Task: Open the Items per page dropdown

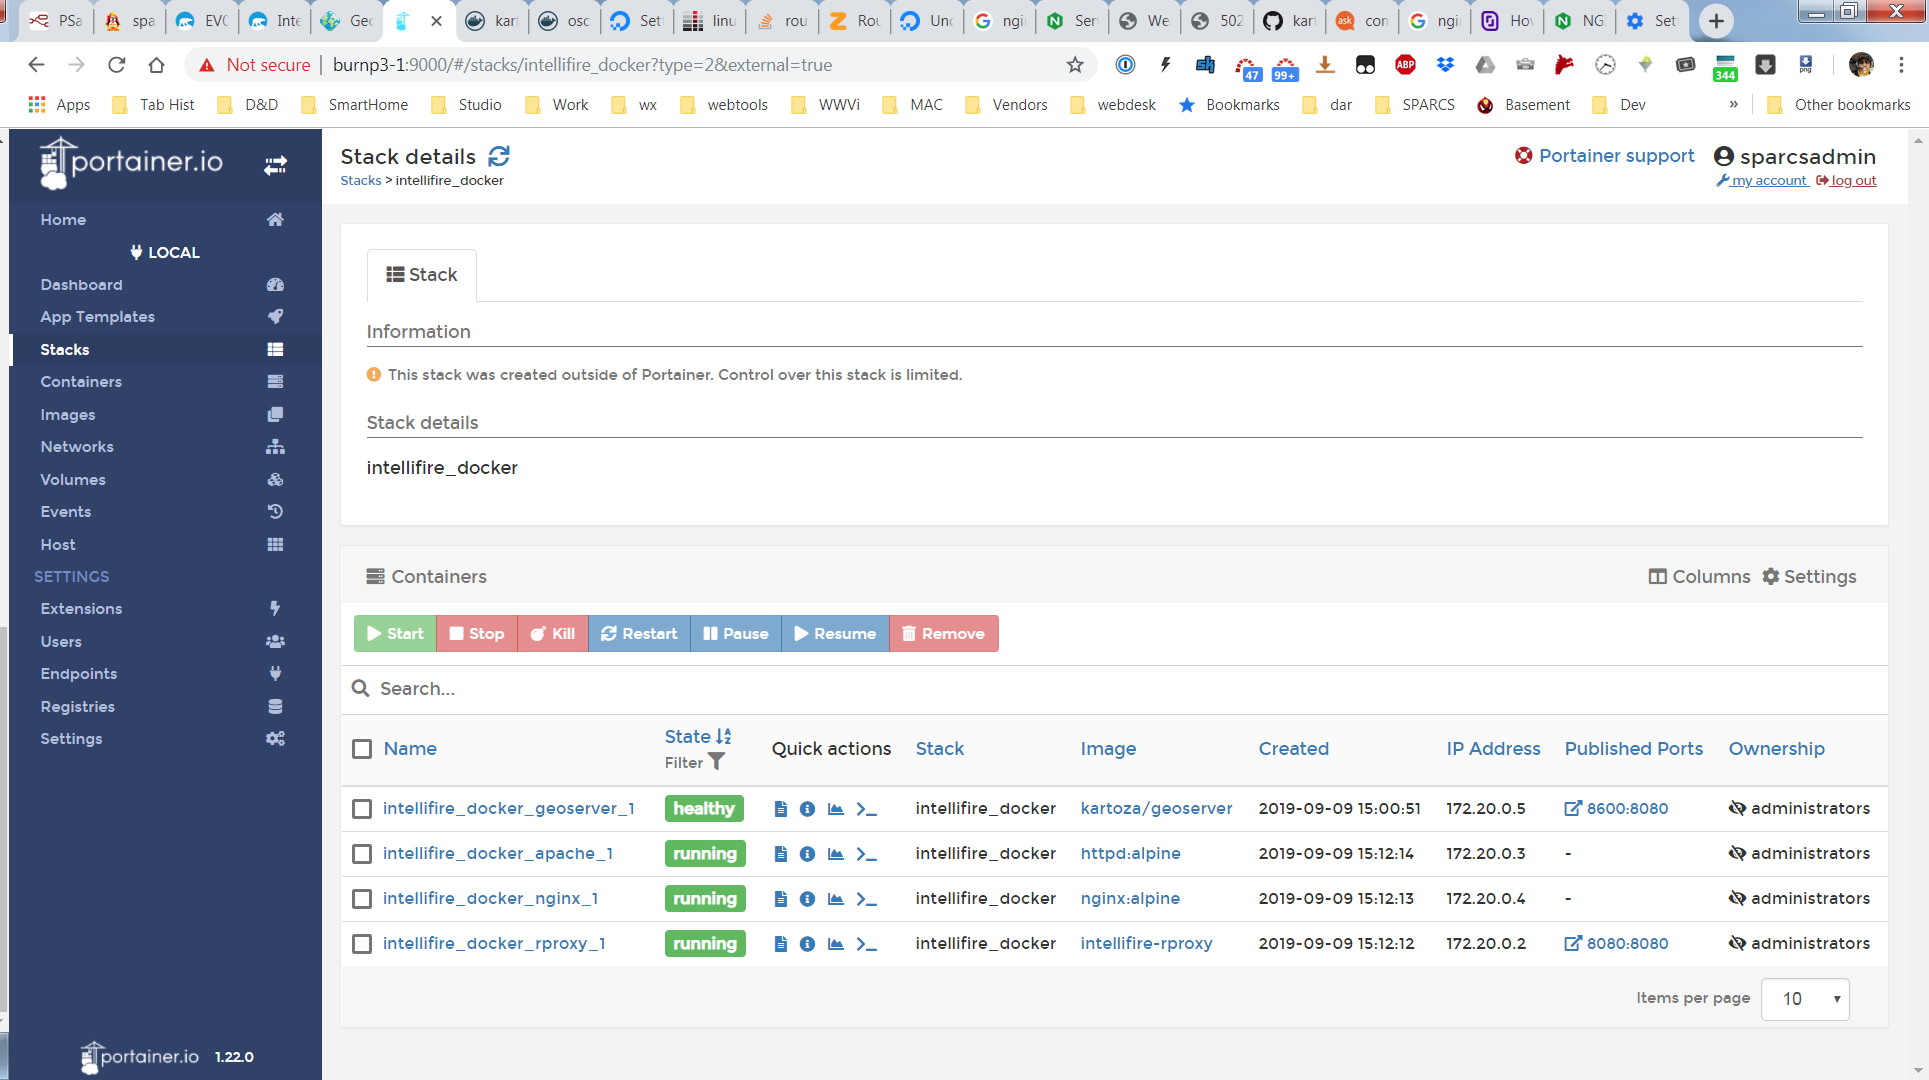Action: (1805, 999)
